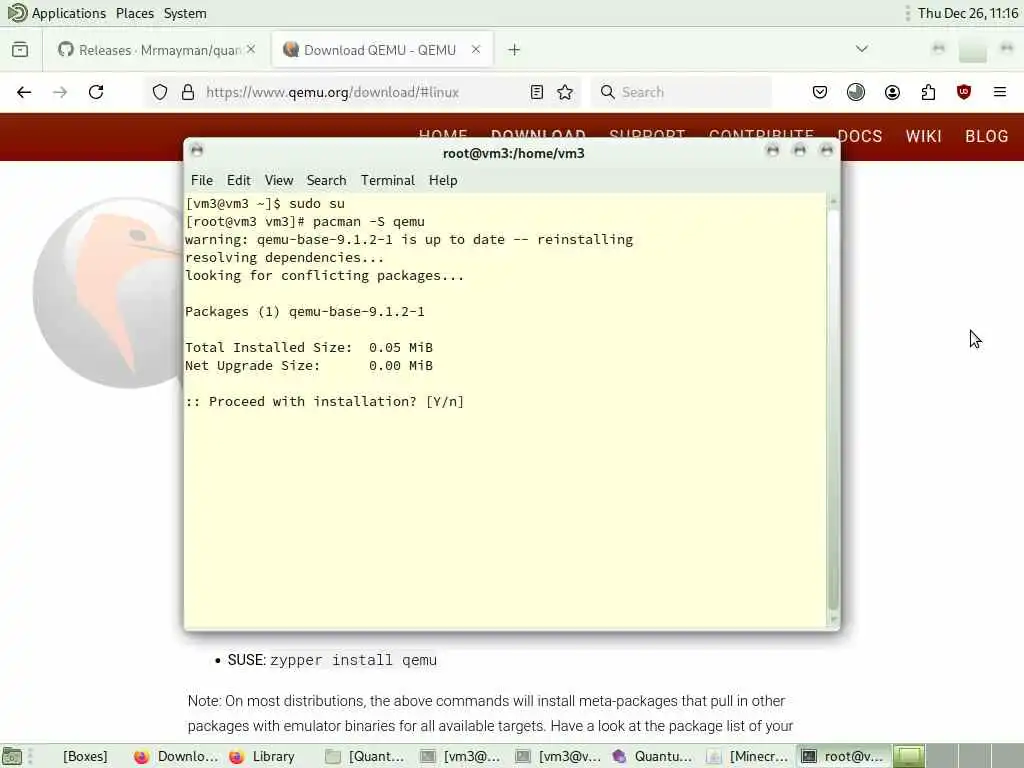Open the Pocket save icon
1024x768 pixels.
click(820, 92)
